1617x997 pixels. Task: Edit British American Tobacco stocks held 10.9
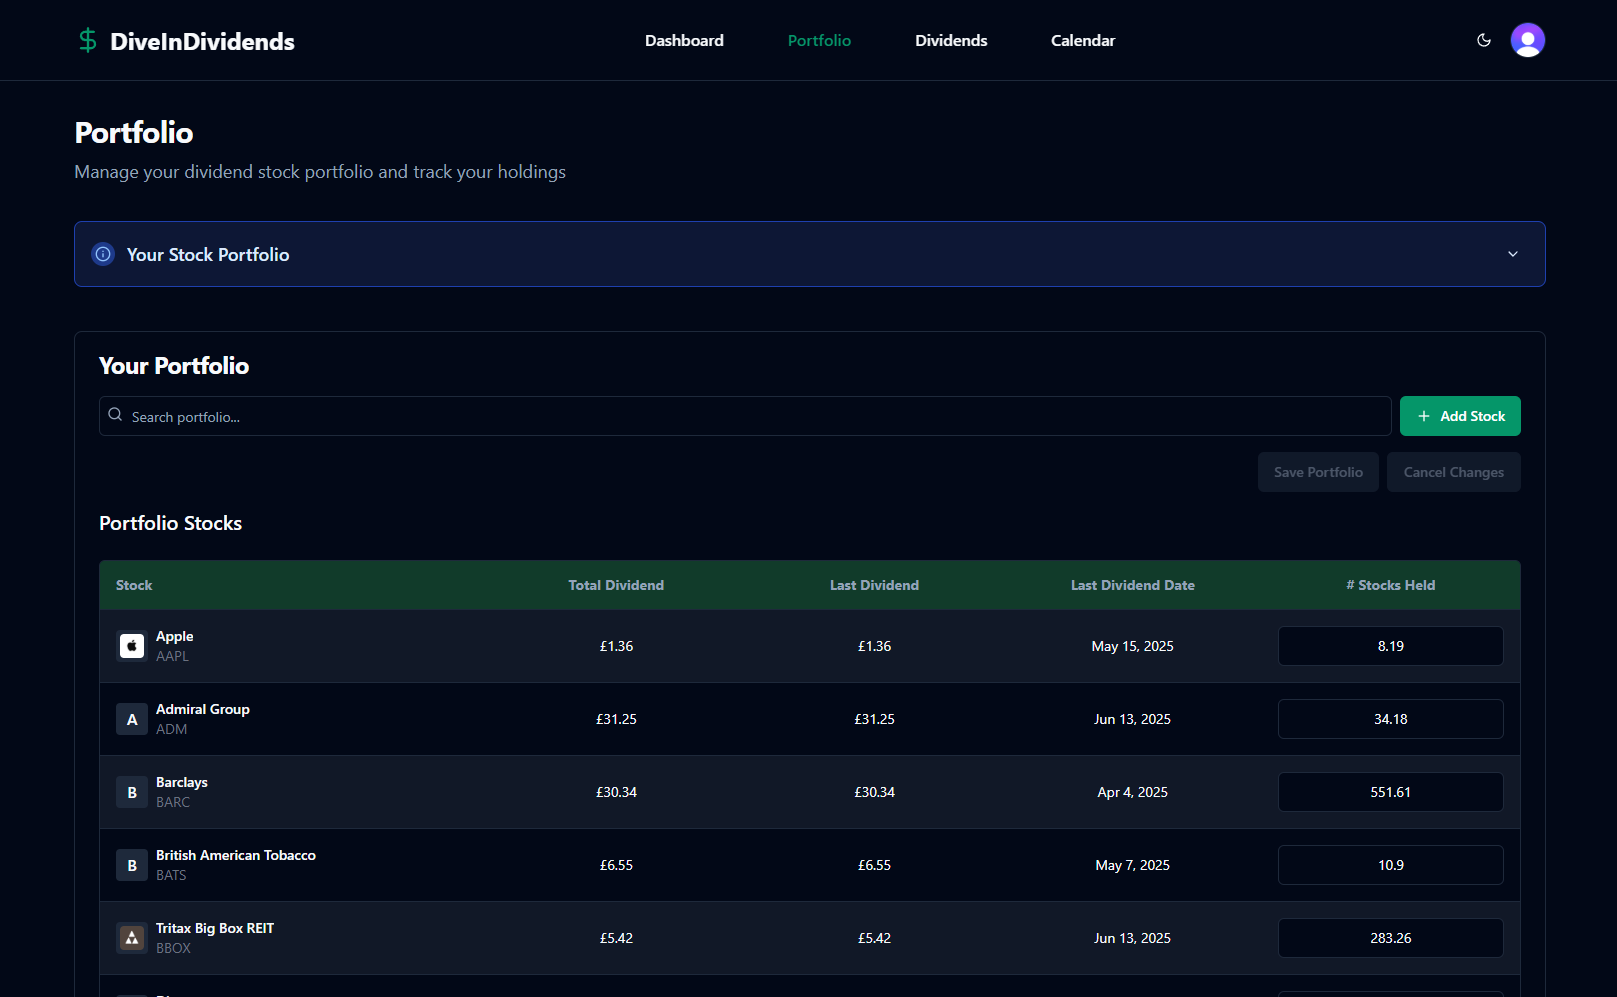pyautogui.click(x=1391, y=865)
